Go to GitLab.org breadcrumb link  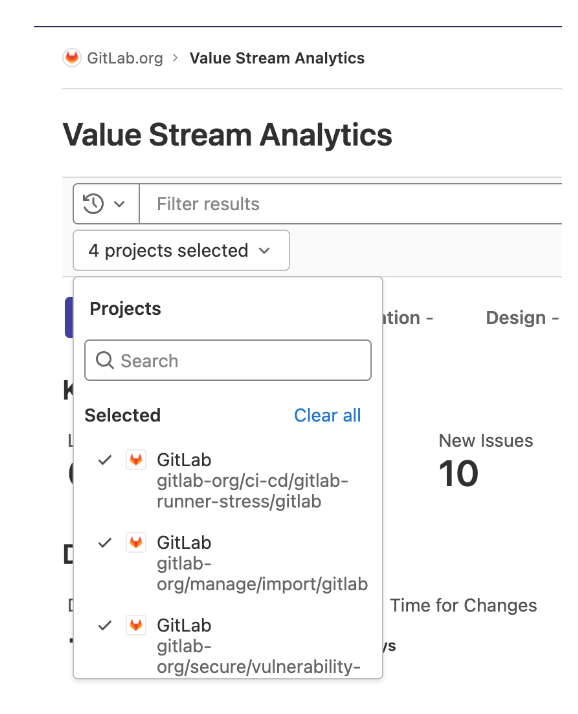[x=125, y=58]
